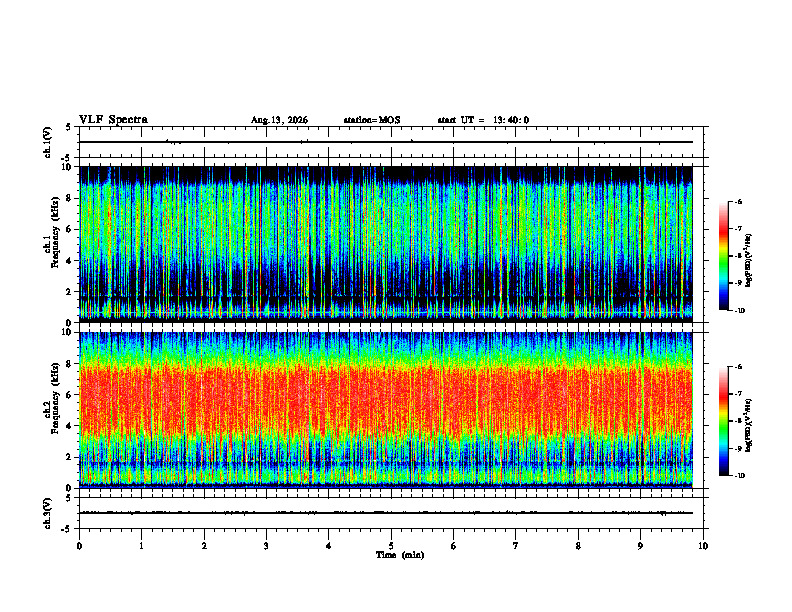
Task: Click the "3" tick on the time axis
Action: point(266,546)
